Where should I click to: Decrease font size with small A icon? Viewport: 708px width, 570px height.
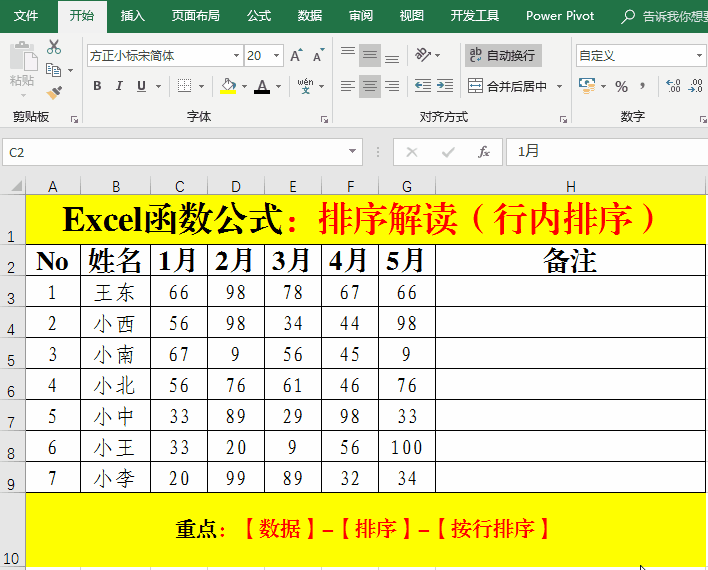point(319,56)
